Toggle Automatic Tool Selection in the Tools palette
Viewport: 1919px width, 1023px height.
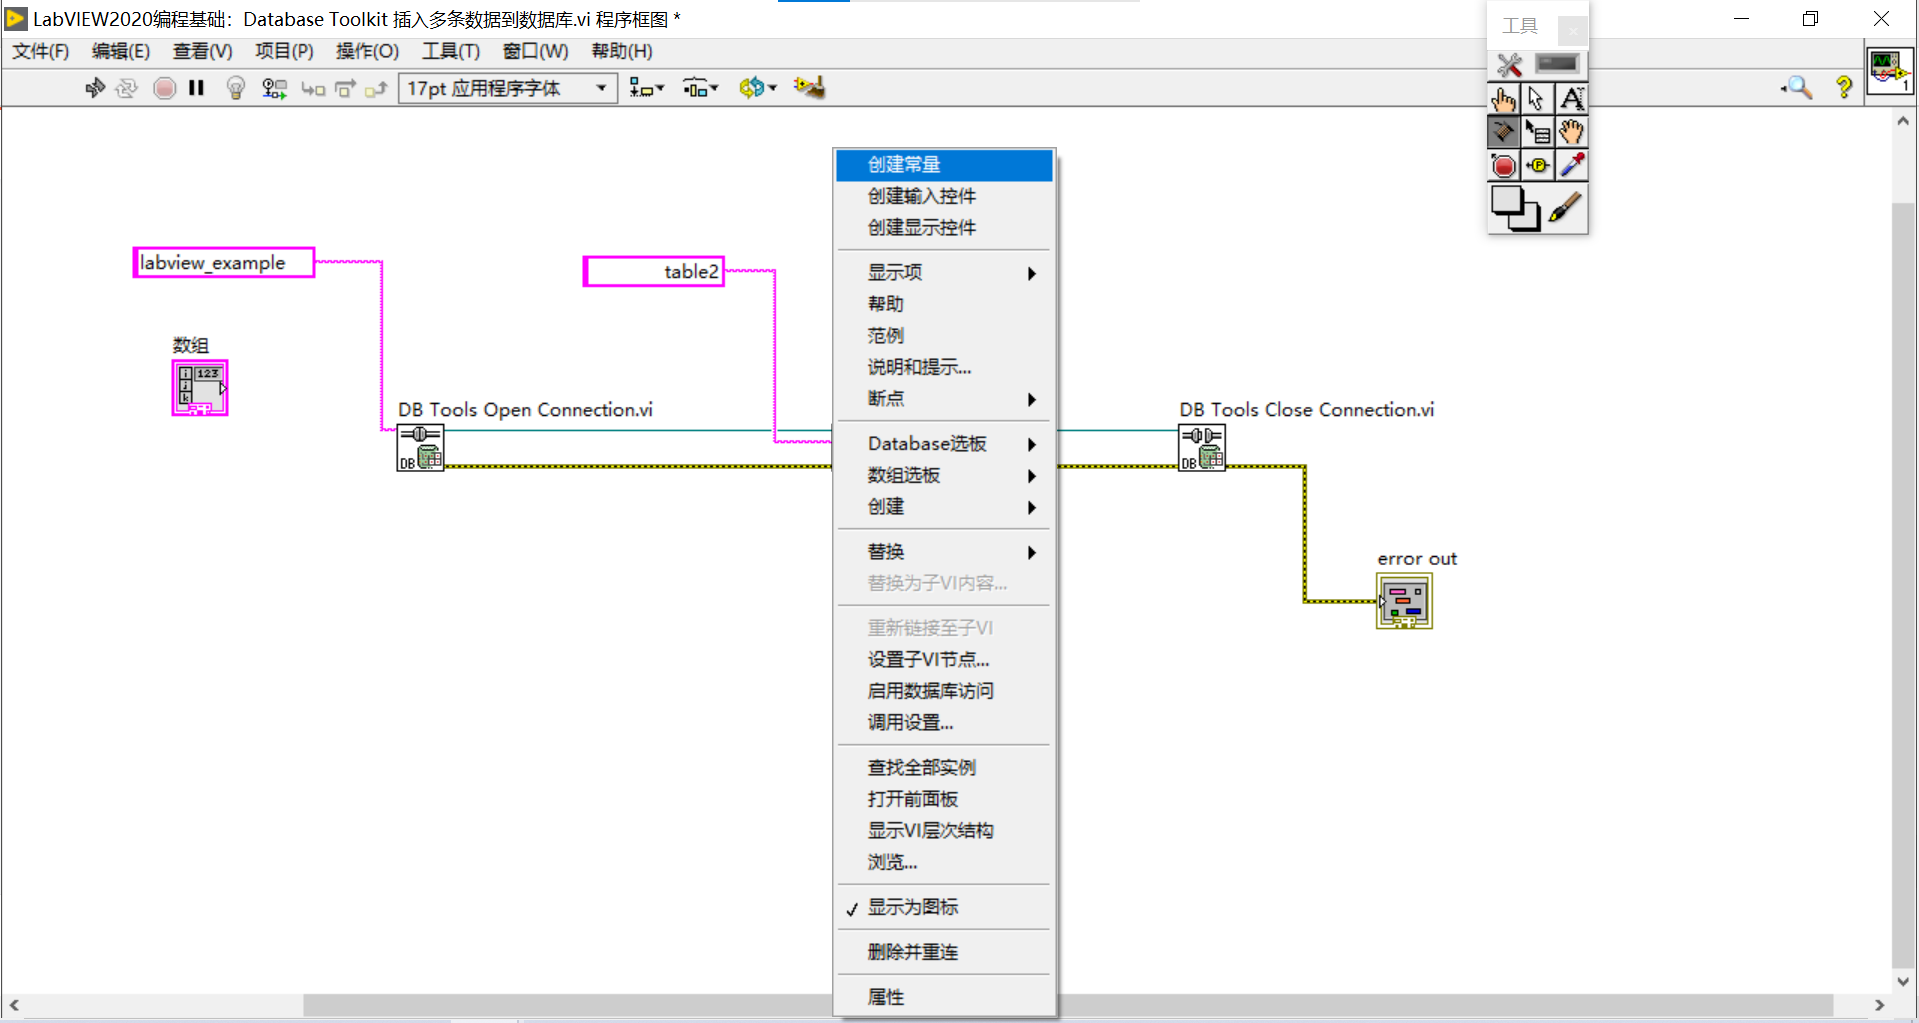tap(1510, 64)
